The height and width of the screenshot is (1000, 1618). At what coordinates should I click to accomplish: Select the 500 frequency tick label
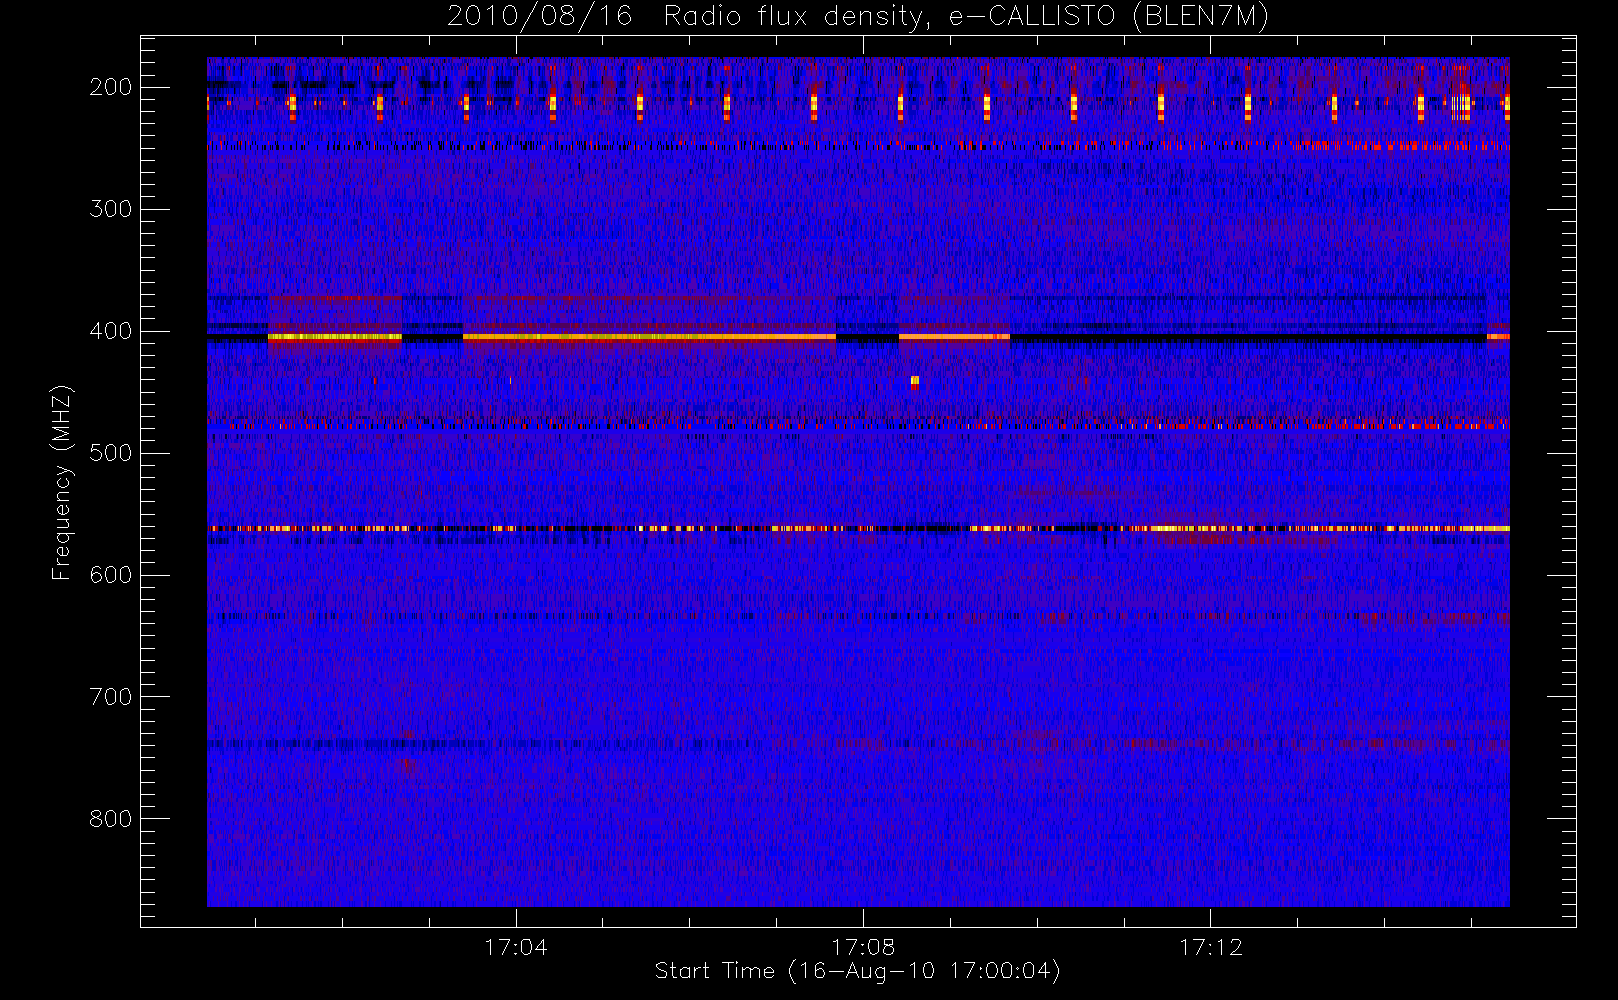(x=110, y=453)
